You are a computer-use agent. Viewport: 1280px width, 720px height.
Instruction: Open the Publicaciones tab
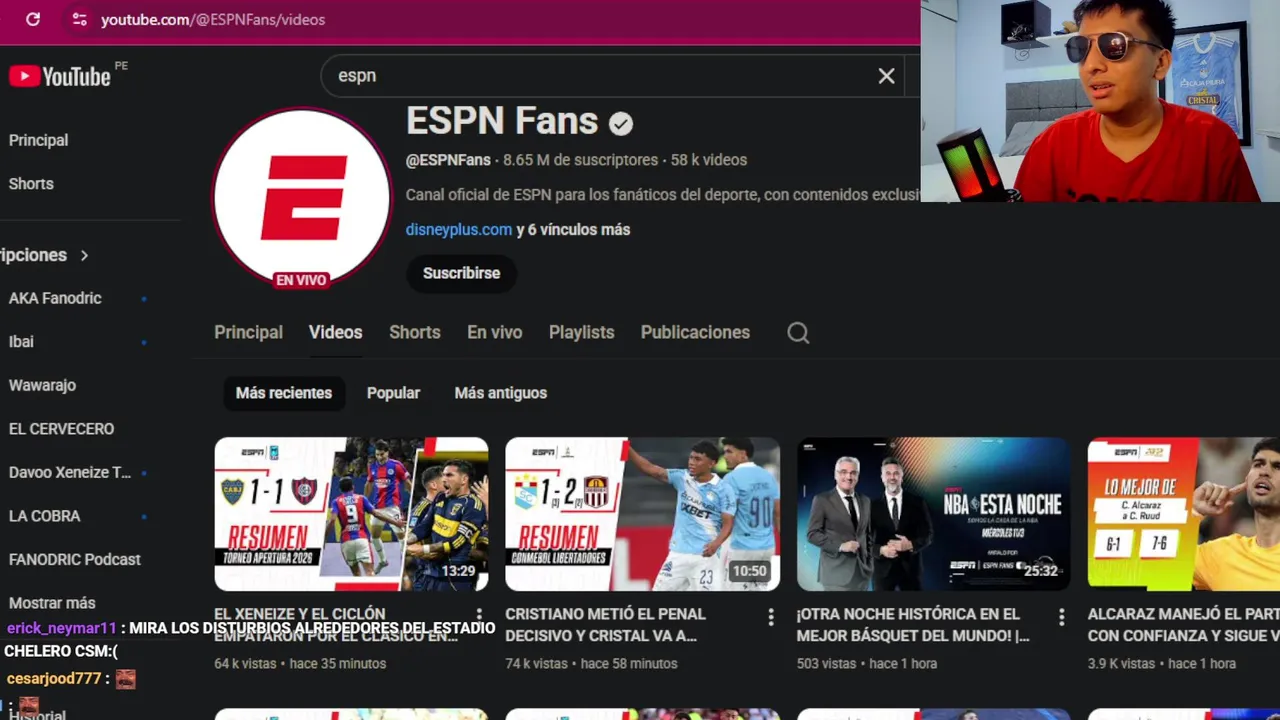(695, 332)
